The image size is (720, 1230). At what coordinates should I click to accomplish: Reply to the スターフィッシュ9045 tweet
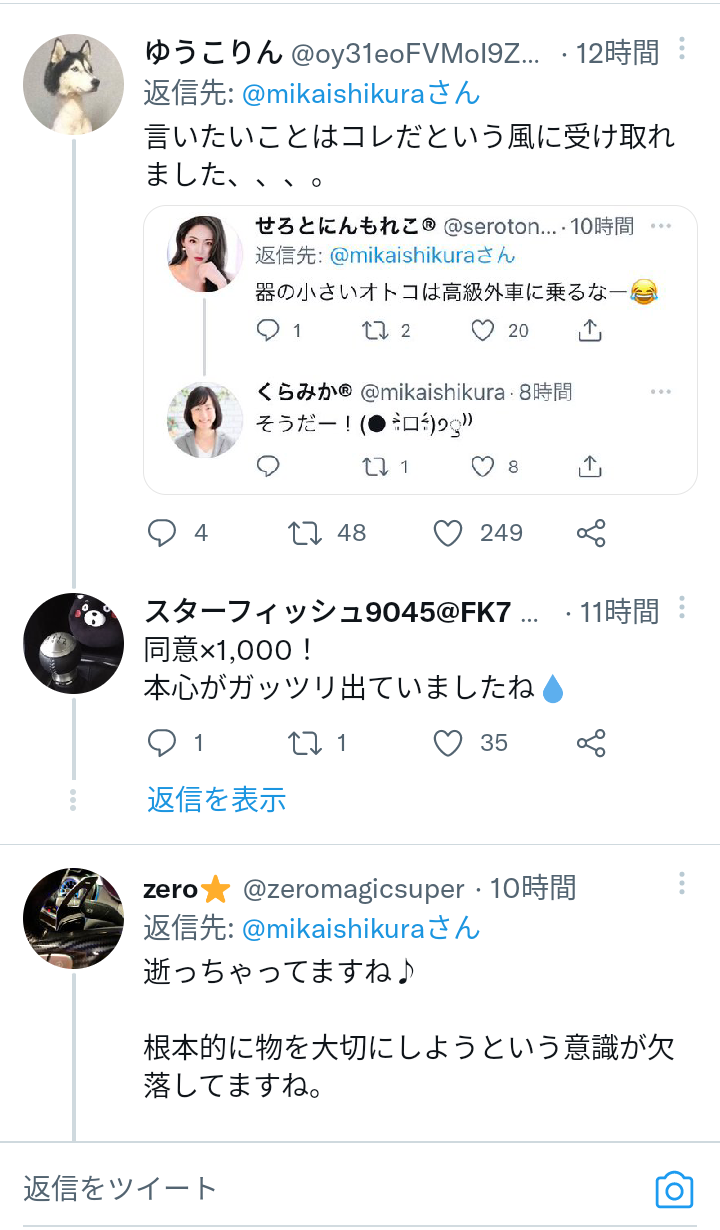click(x=162, y=743)
